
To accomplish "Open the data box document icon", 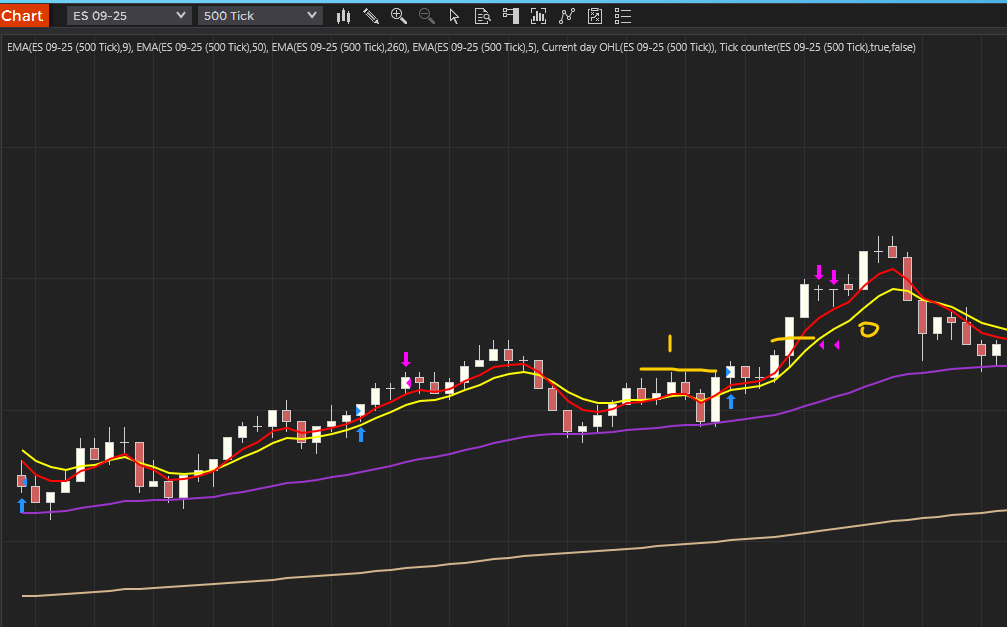I will [x=482, y=16].
